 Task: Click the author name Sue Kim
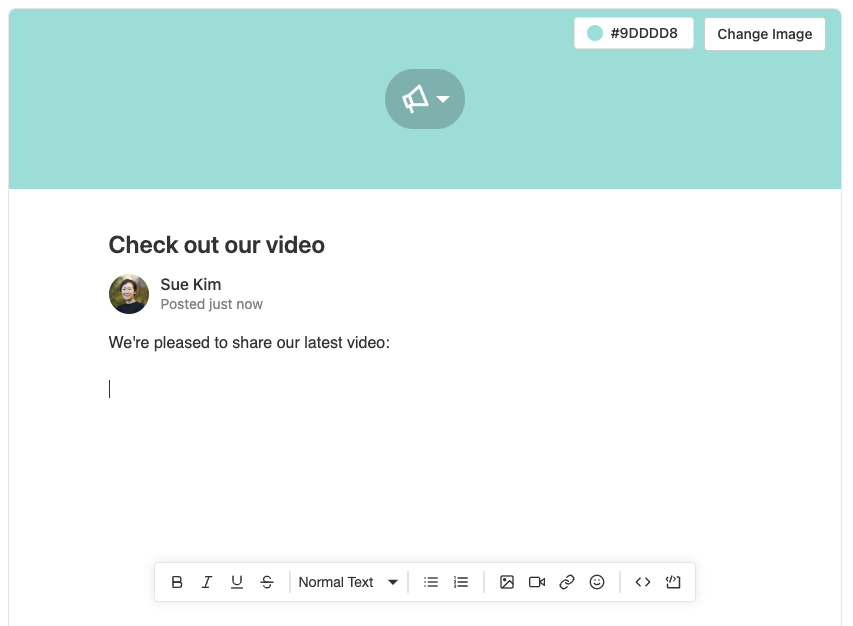[x=190, y=285]
